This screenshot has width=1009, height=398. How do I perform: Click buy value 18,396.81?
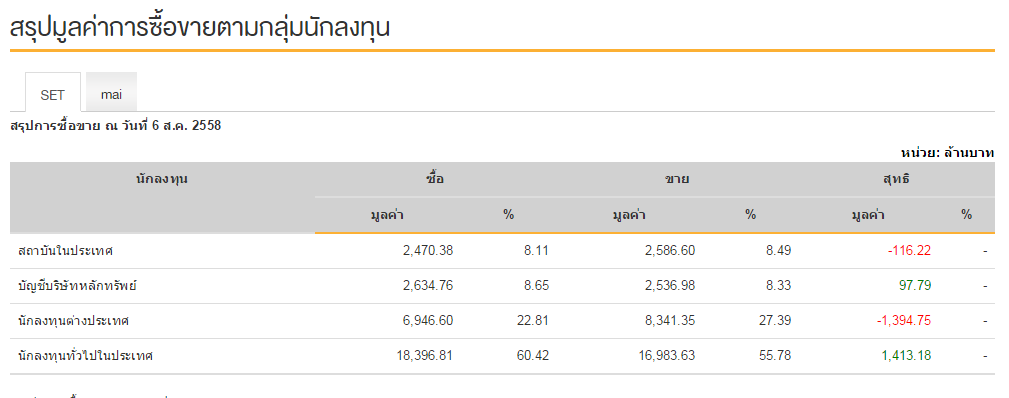coord(425,355)
